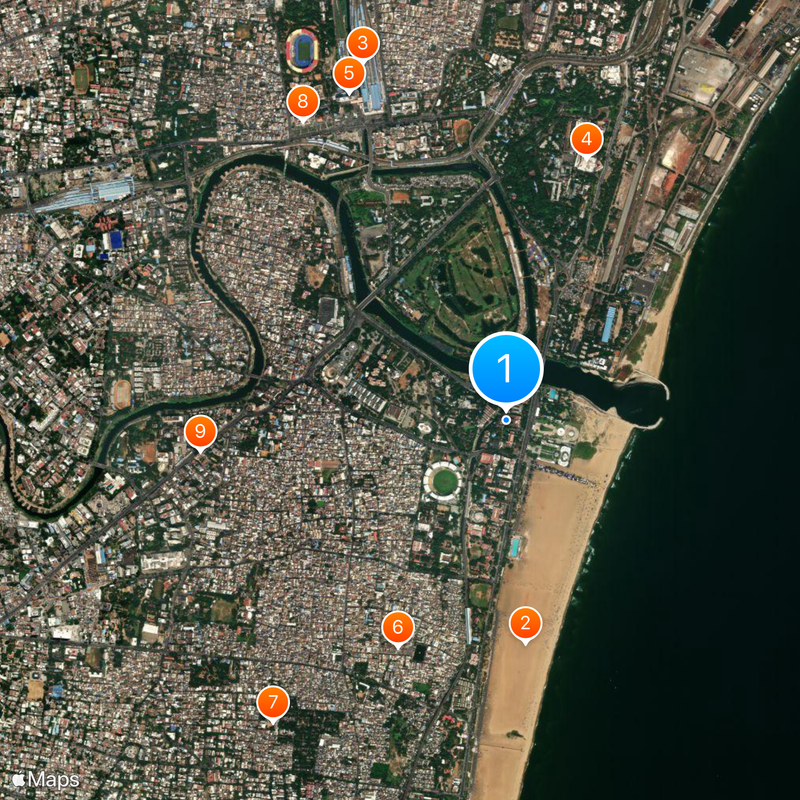Viewport: 800px width, 800px height.
Task: Click the blue oval stadium near pin 3
Action: [303, 51]
